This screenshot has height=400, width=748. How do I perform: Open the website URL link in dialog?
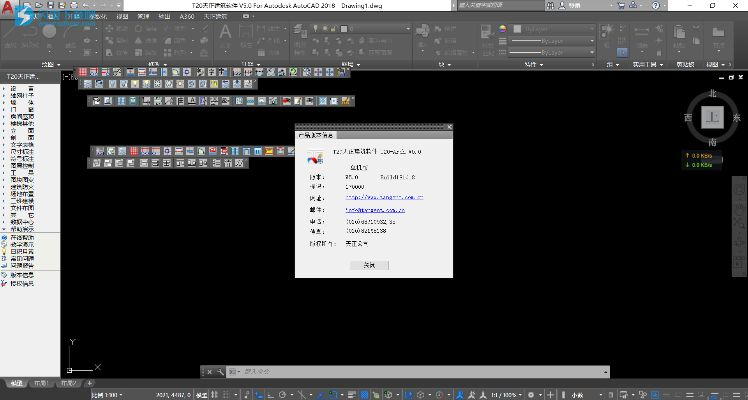click(384, 197)
